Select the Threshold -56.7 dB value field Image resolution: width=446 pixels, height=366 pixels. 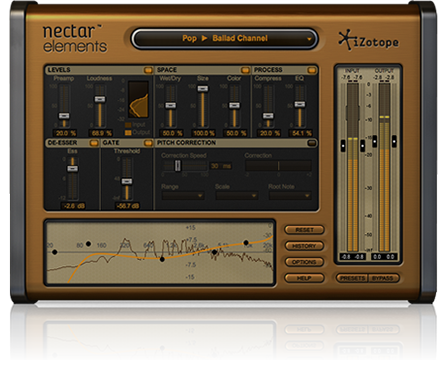[x=128, y=206]
